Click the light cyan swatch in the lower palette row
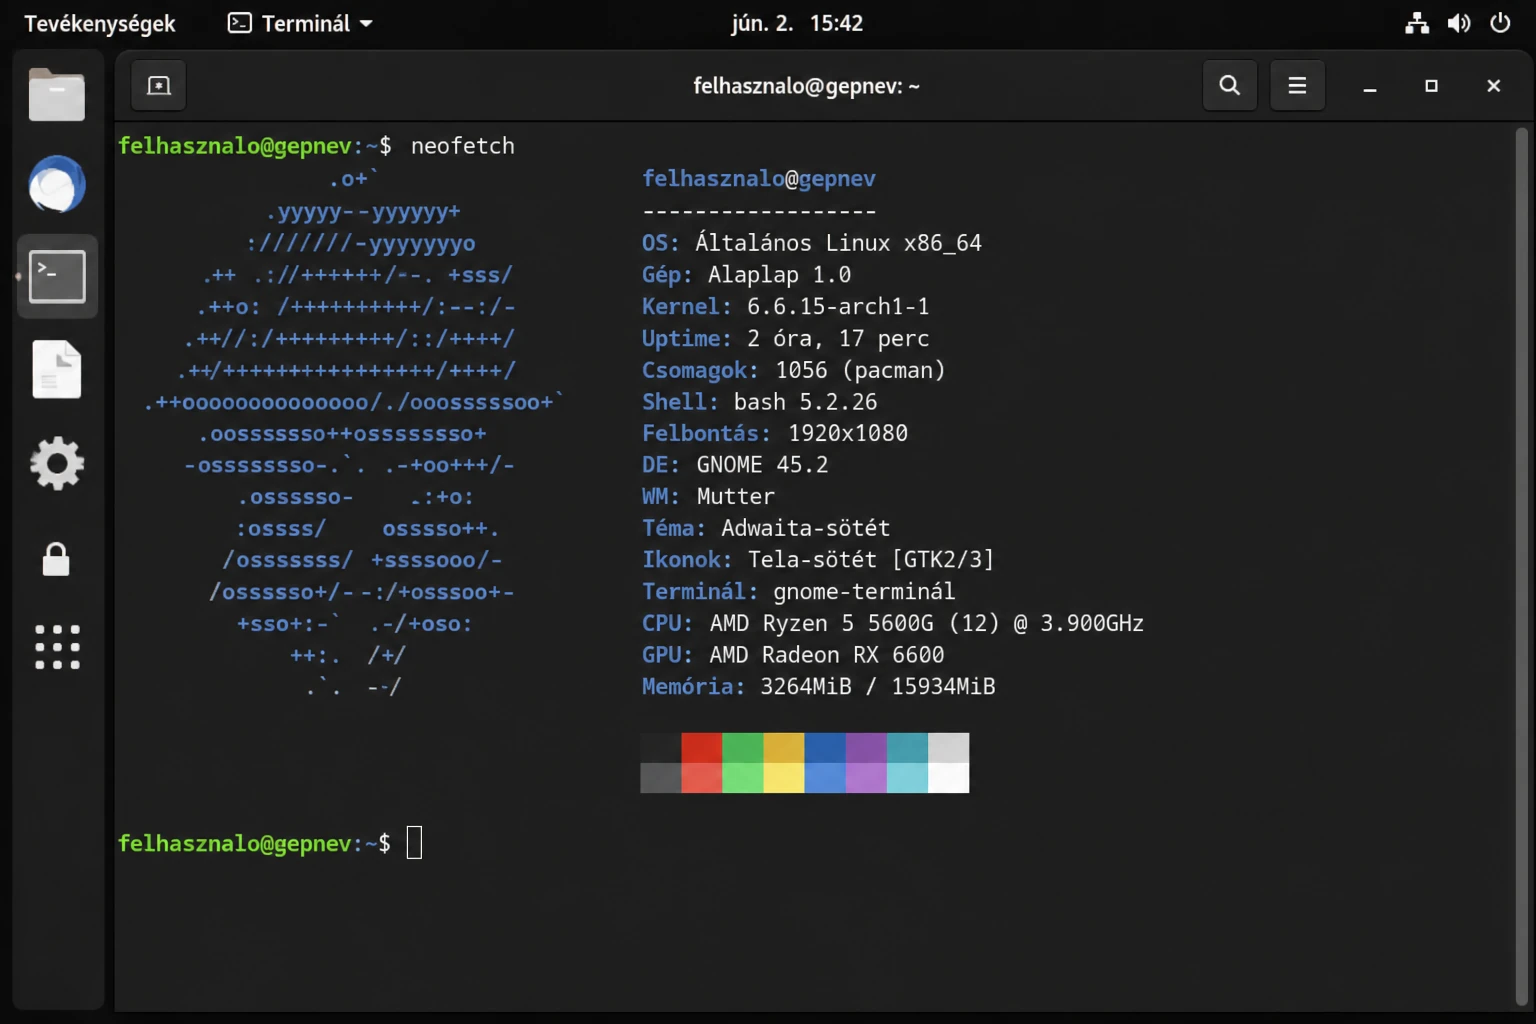Image resolution: width=1536 pixels, height=1024 pixels. click(907, 778)
